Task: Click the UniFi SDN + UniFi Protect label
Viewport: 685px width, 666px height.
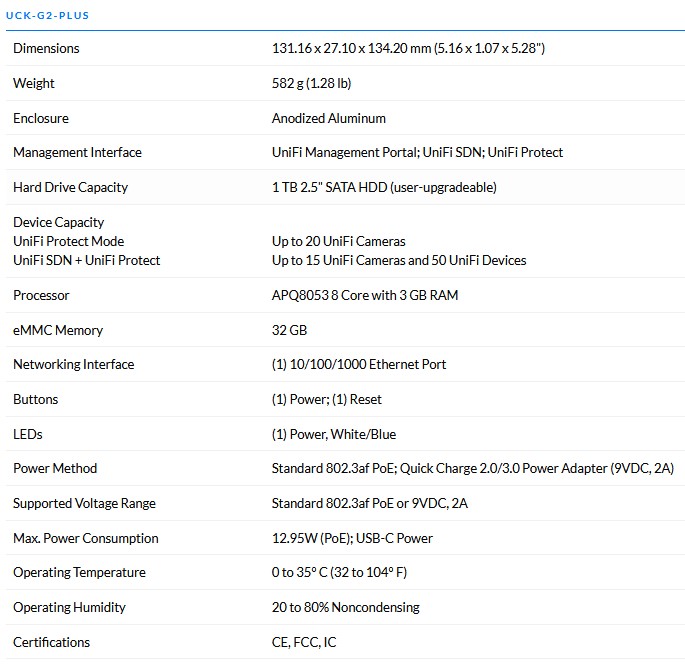Action: 86,261
